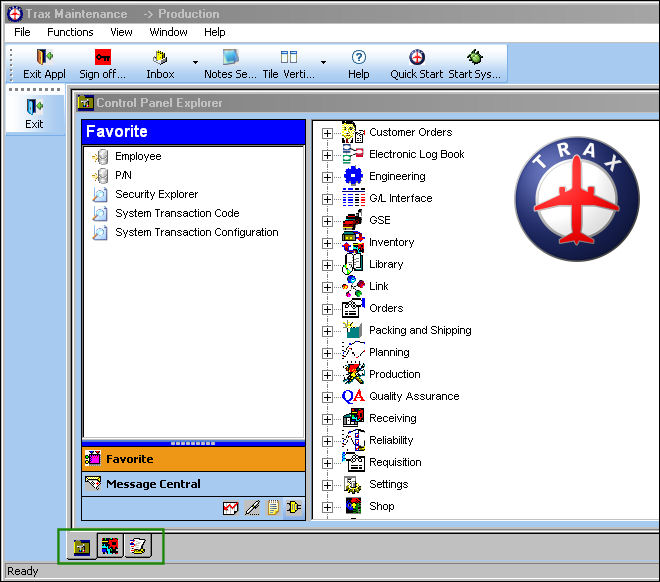Image resolution: width=660 pixels, height=582 pixels.
Task: Expand the Orders tree node
Action: 327,309
